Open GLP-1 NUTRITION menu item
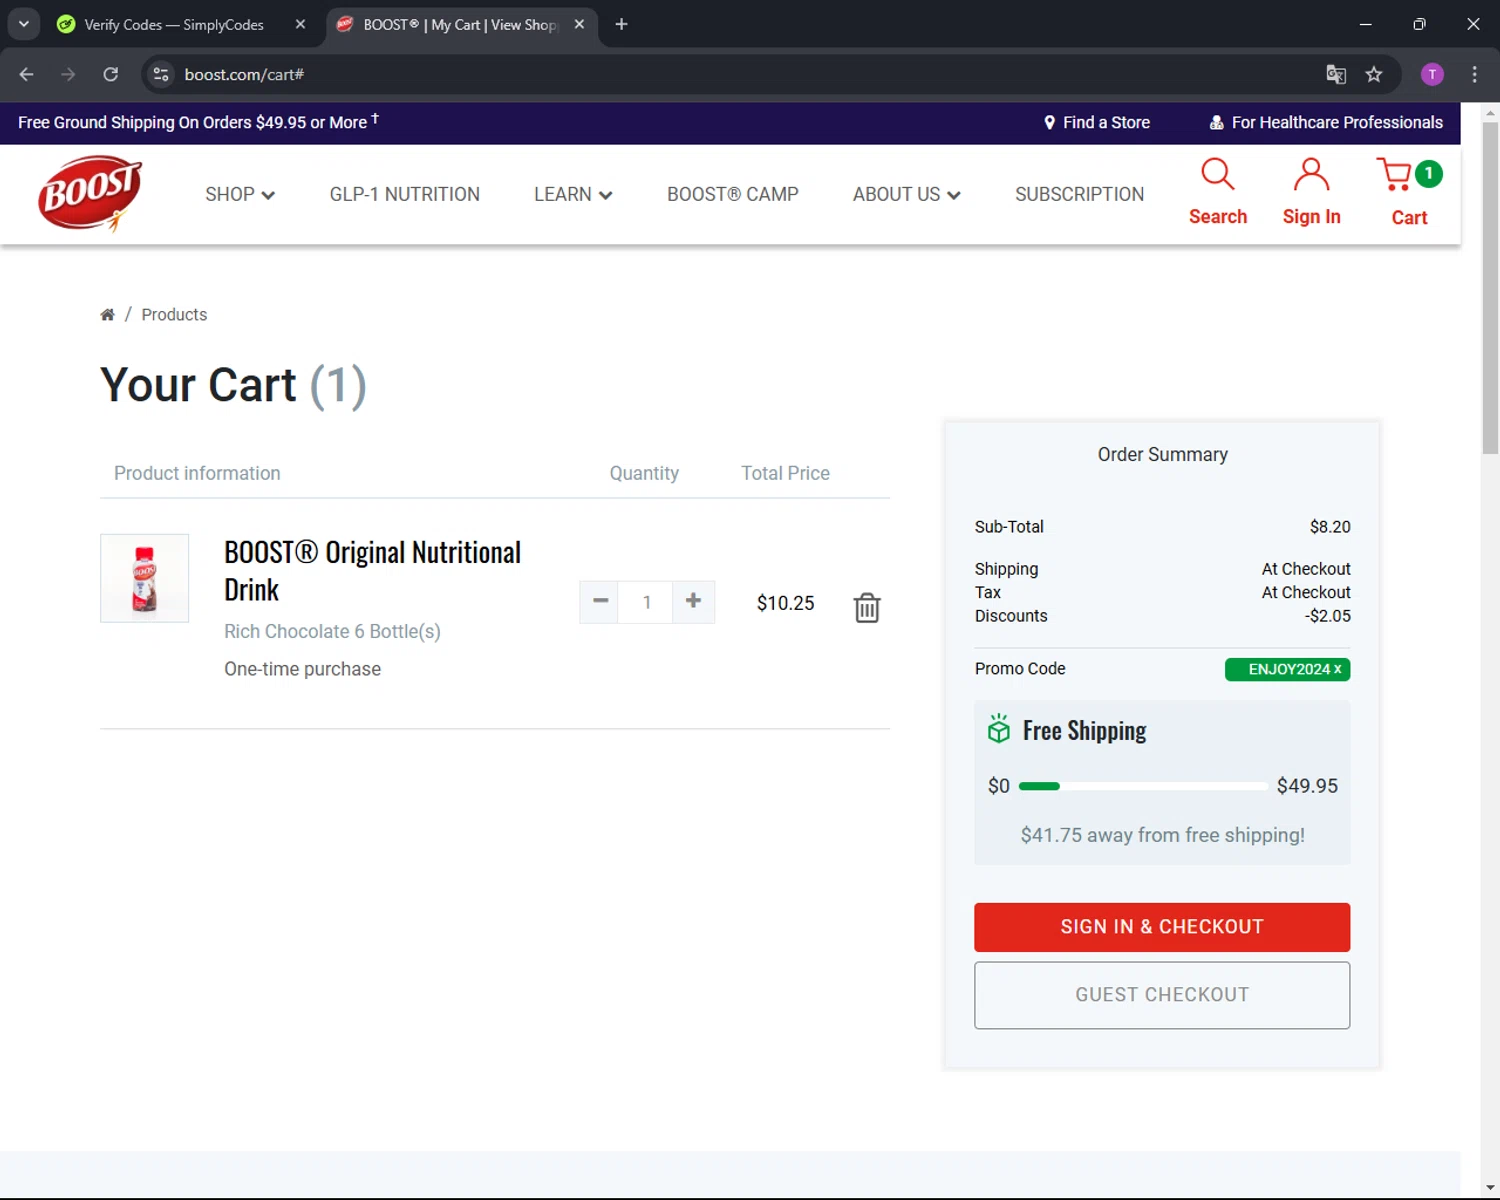The height and width of the screenshot is (1200, 1500). pos(405,194)
